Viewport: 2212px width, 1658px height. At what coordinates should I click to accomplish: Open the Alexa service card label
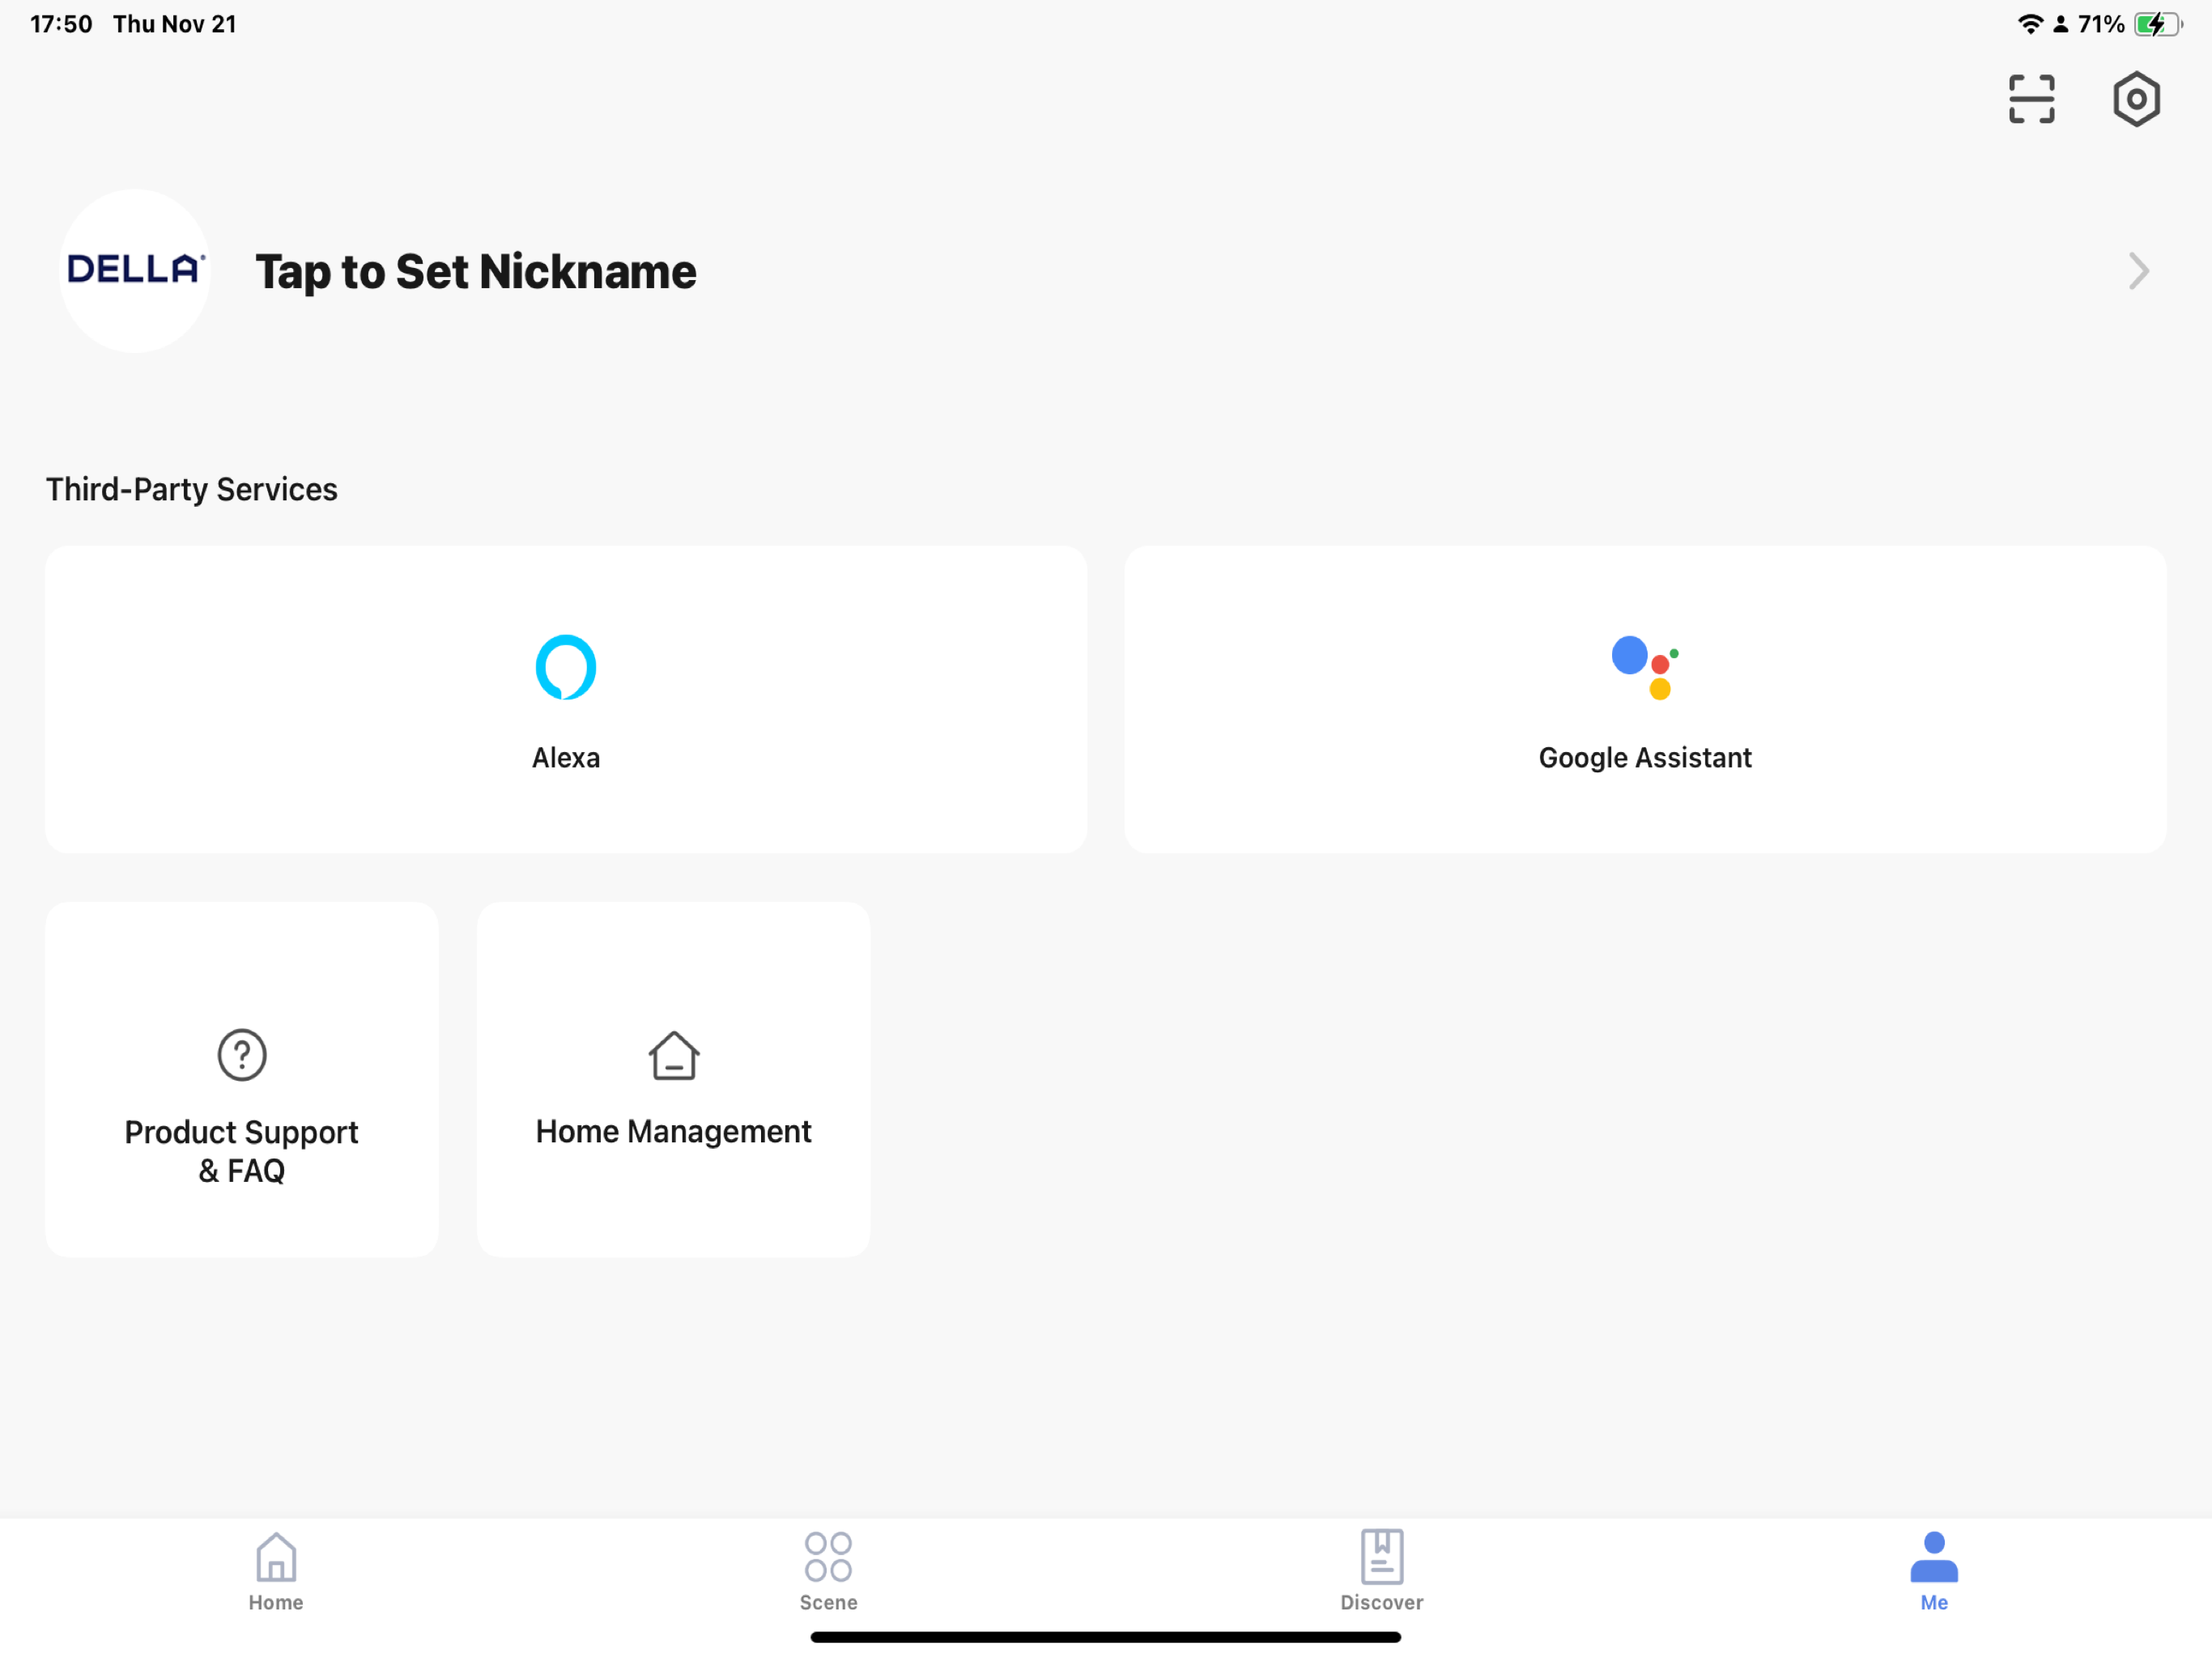pos(566,758)
